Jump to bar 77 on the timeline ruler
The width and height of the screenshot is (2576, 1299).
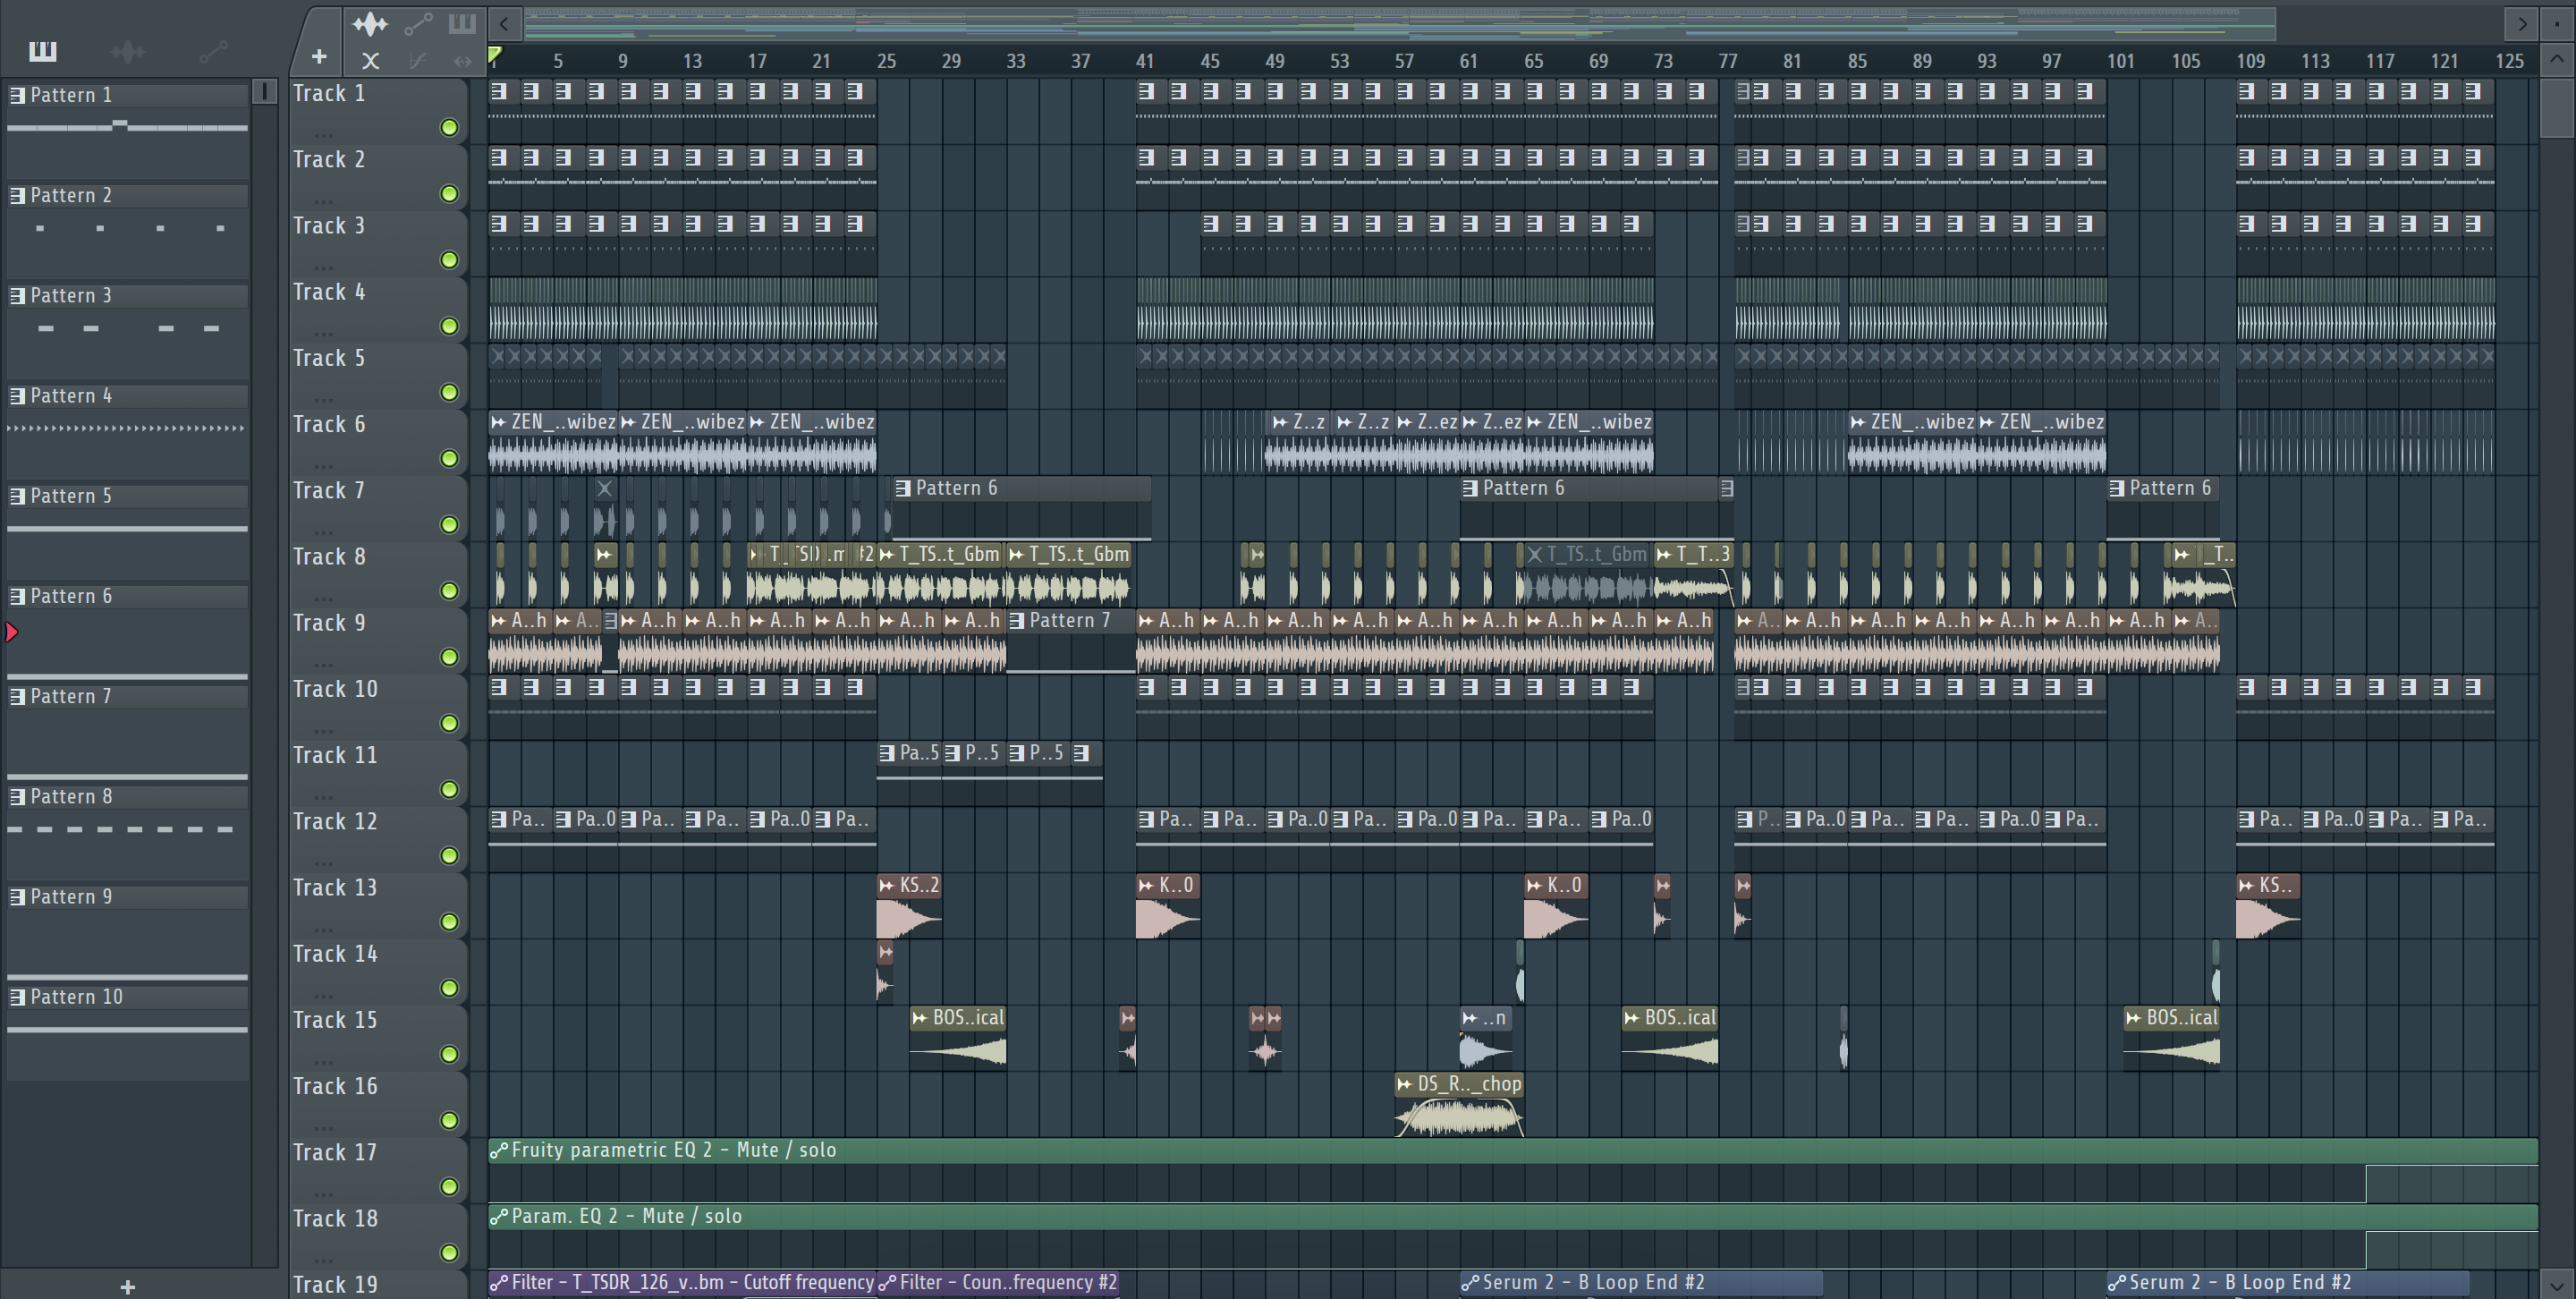point(1728,61)
